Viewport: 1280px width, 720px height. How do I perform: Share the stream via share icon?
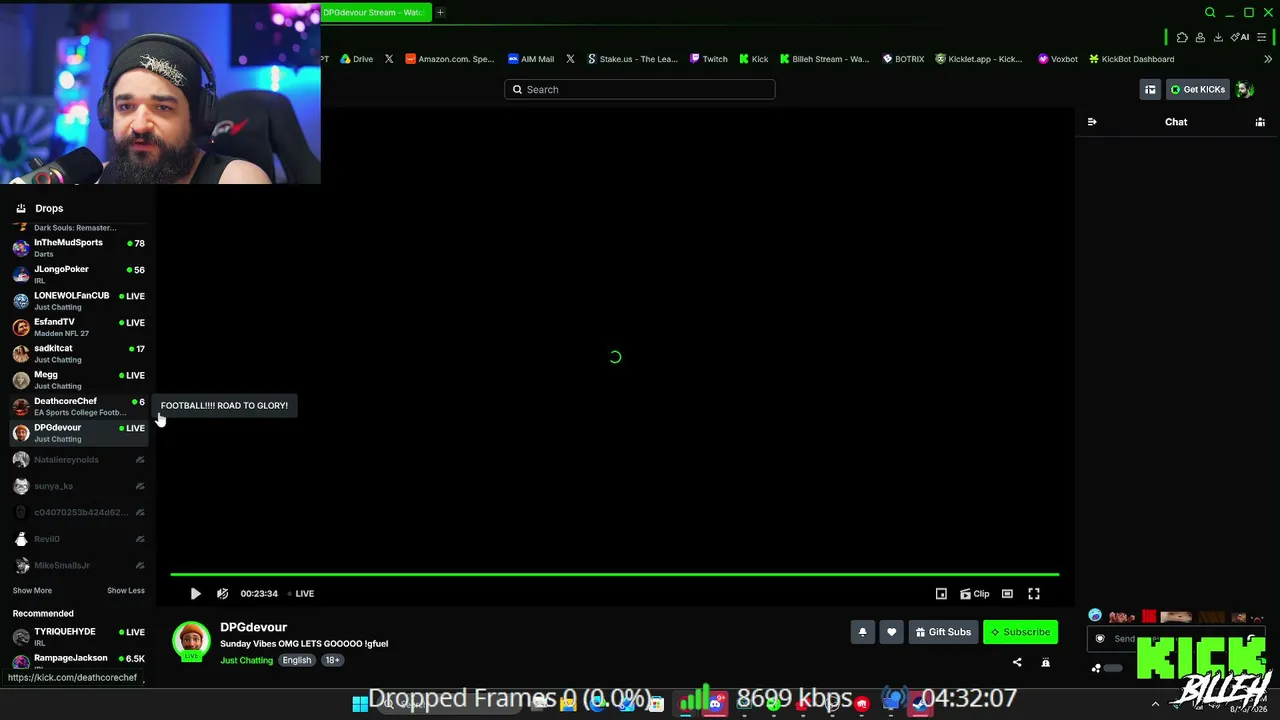point(1017,662)
